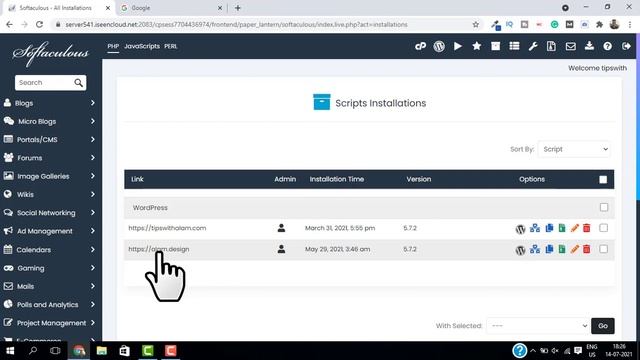Select checkbox for alam.design installation

(x=603, y=249)
